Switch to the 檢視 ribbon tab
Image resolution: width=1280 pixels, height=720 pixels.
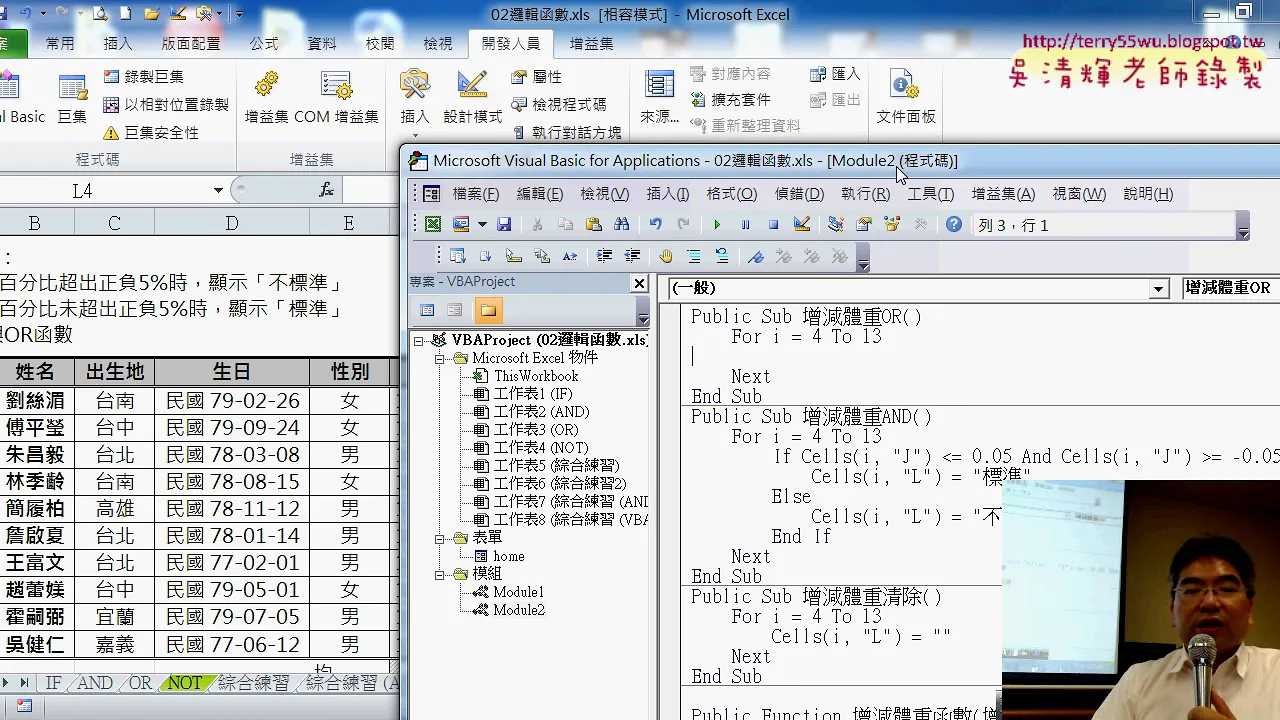point(438,43)
